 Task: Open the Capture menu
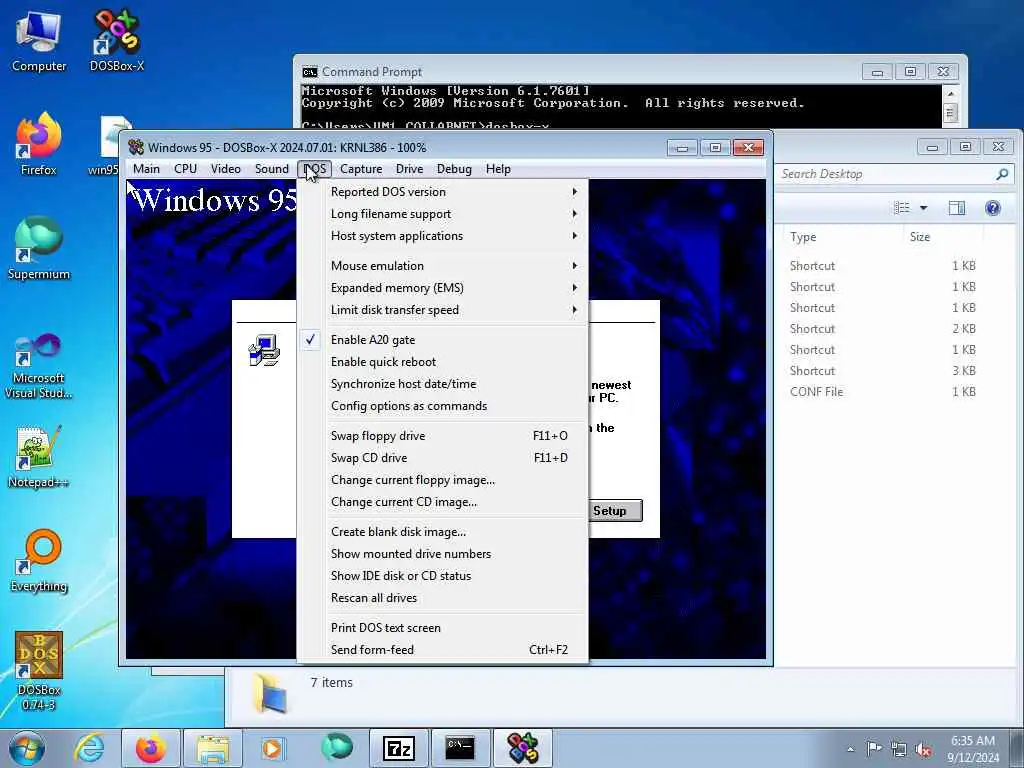point(361,169)
